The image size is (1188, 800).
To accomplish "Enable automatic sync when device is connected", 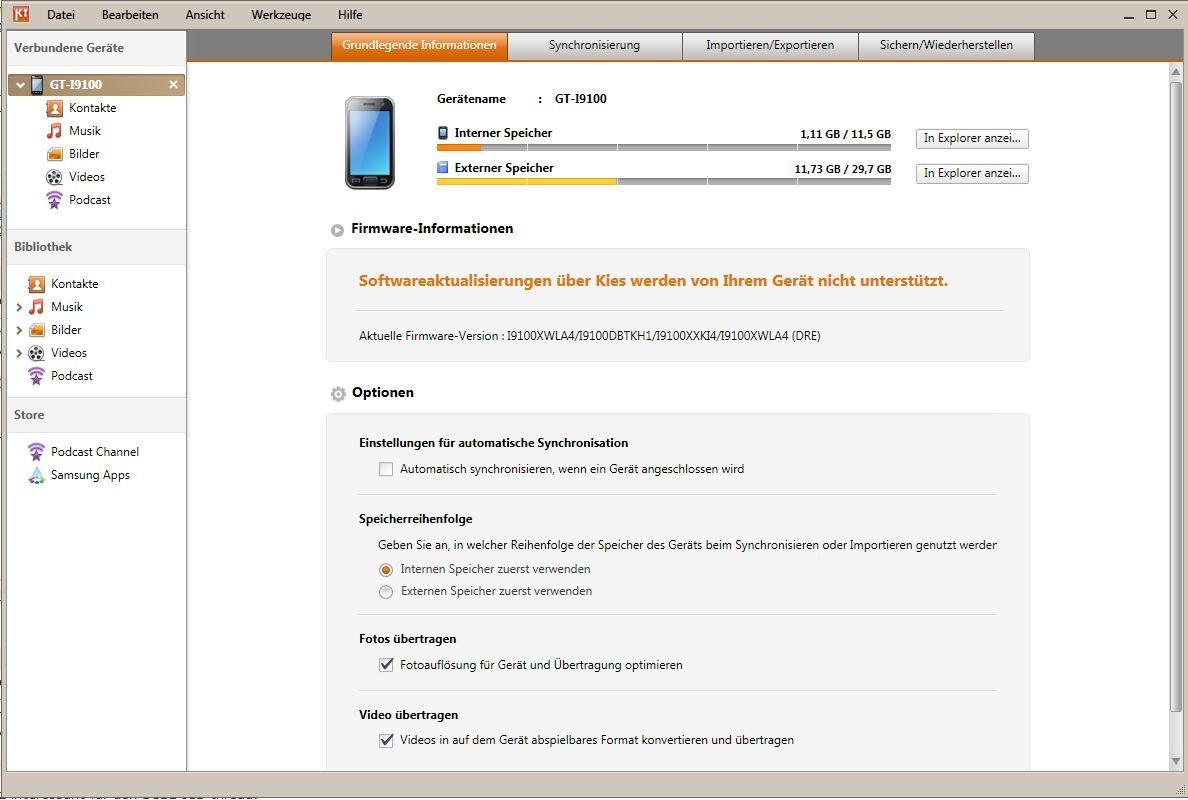I will [x=386, y=470].
